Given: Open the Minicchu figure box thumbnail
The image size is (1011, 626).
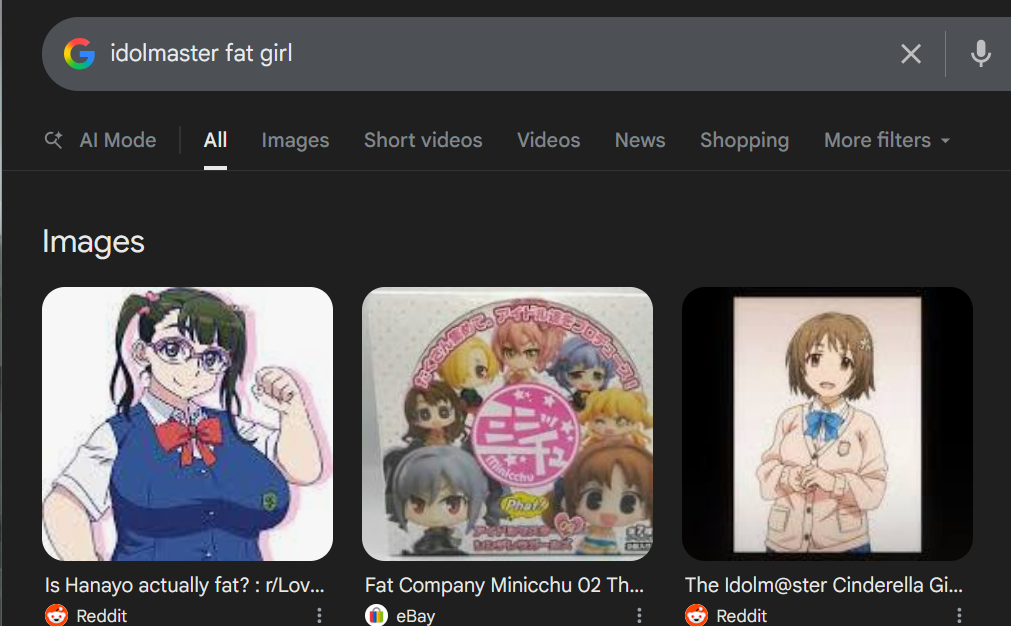Looking at the screenshot, I should 507,424.
